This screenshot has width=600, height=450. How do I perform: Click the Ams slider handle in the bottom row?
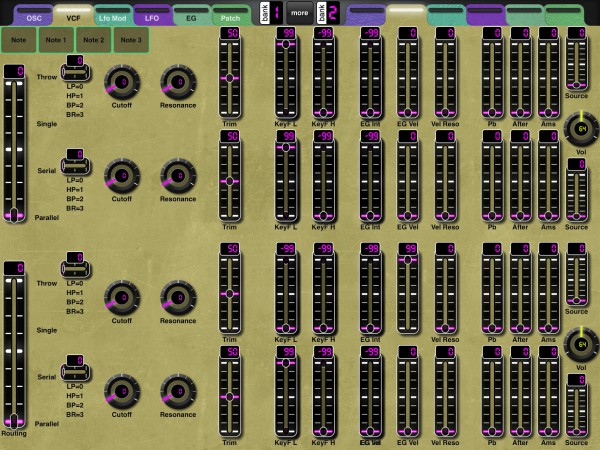548,431
